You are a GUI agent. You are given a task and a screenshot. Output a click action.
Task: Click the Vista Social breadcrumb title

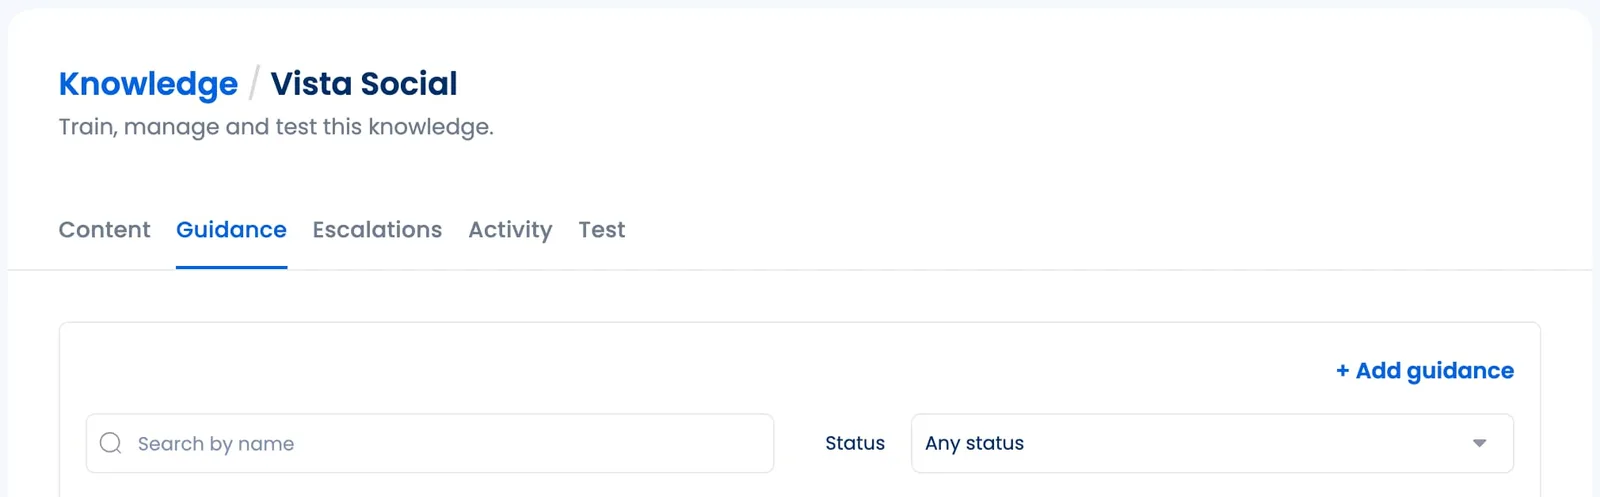tap(364, 84)
